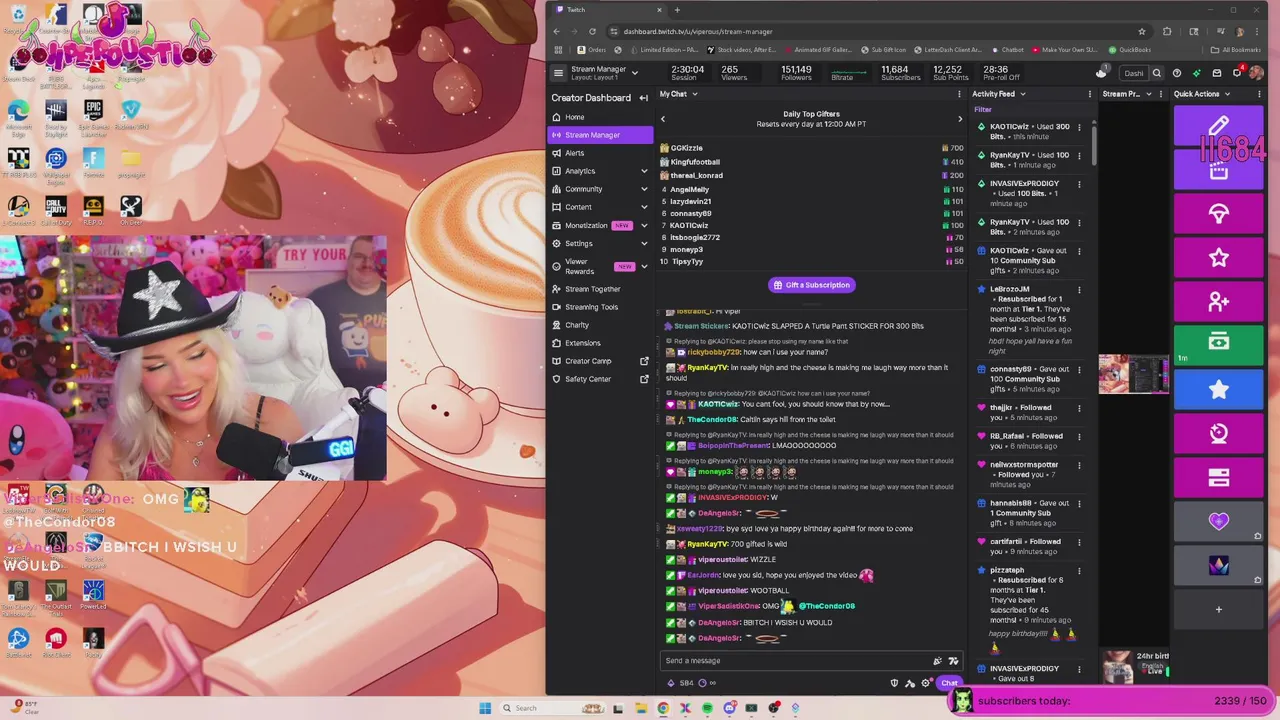Click the mod sword icon below chat

coord(910,683)
